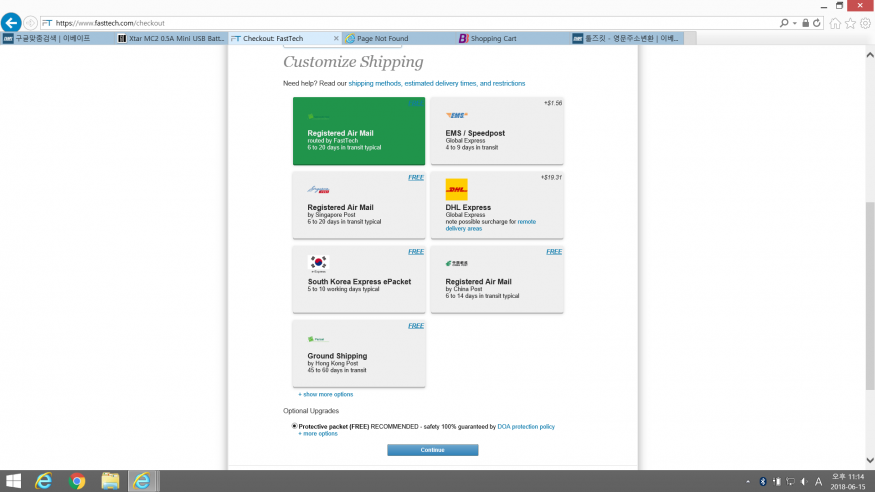Image resolution: width=875 pixels, height=492 pixels.
Task: Open Favorites star icon
Action: (x=850, y=23)
